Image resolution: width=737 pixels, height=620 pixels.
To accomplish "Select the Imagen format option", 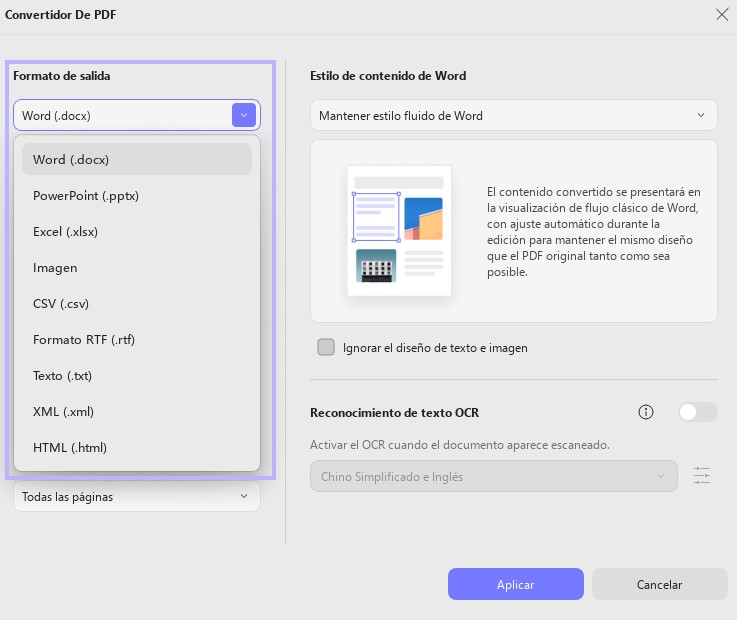I will pyautogui.click(x=137, y=267).
